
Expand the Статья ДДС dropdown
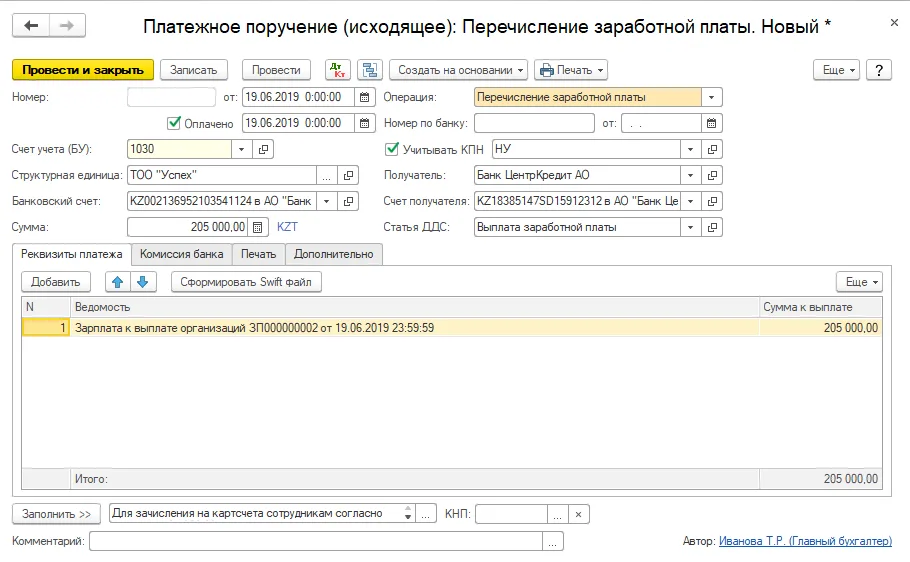click(691, 227)
